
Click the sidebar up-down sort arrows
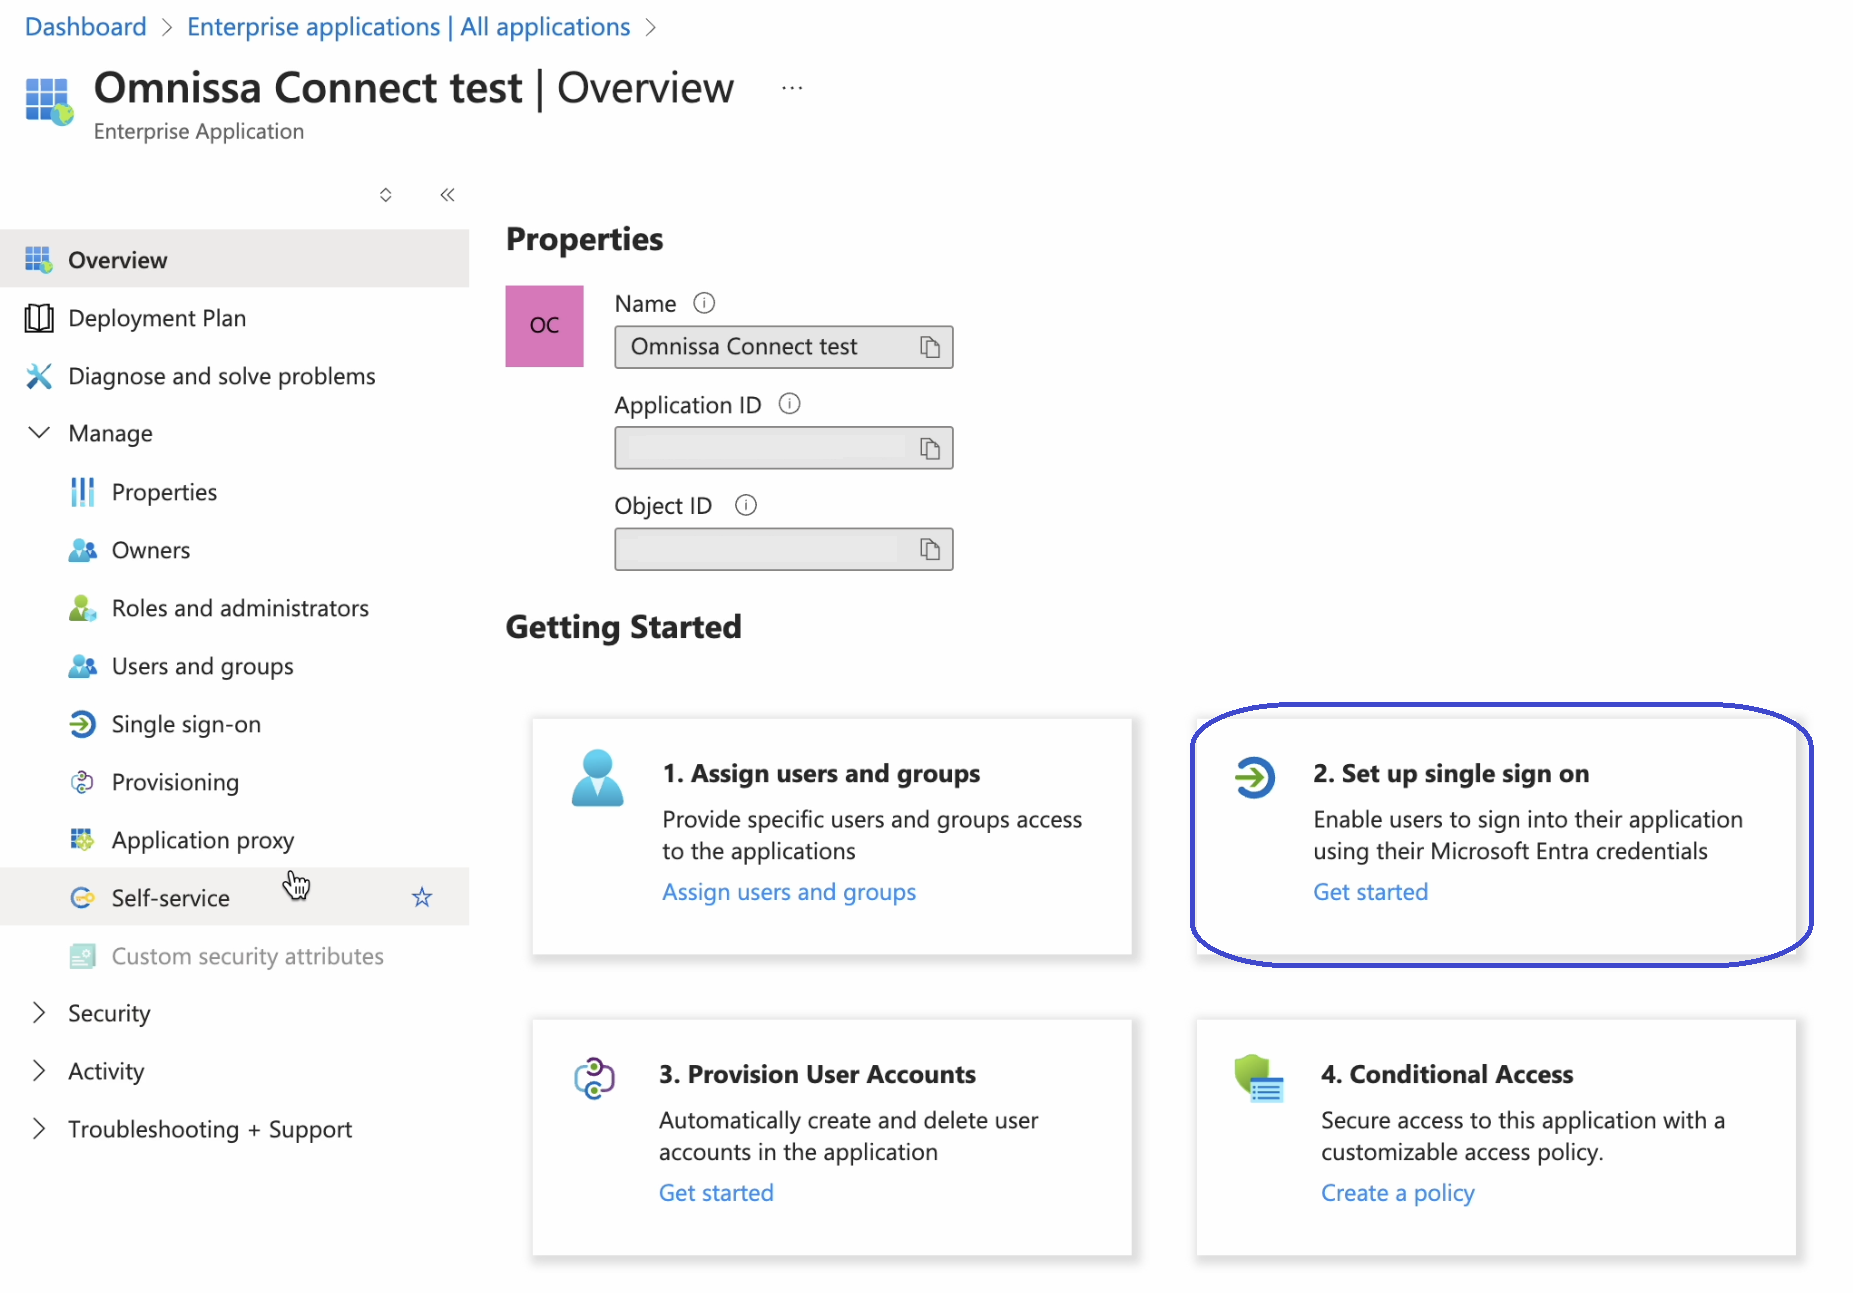[385, 195]
